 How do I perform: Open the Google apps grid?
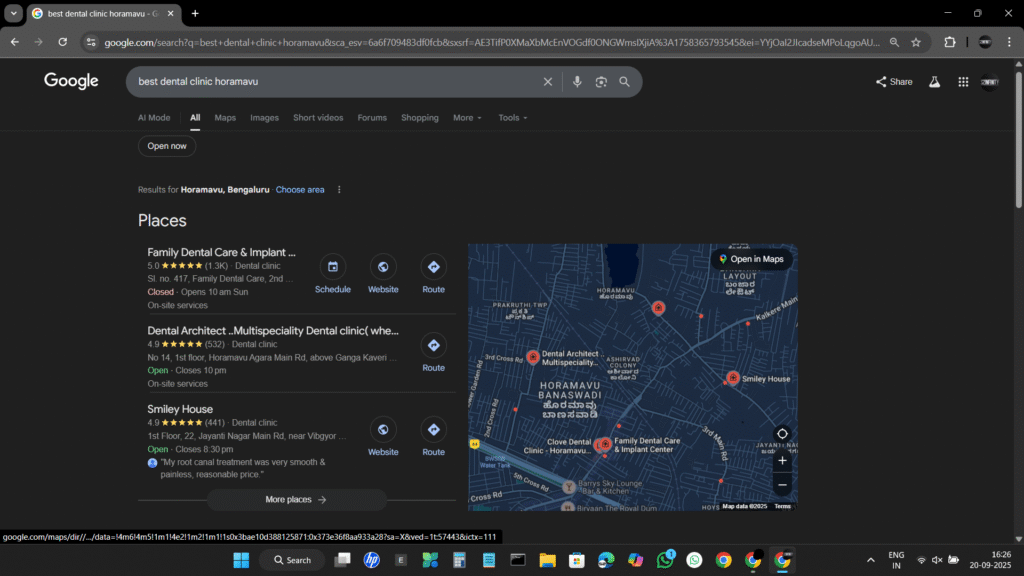point(963,82)
